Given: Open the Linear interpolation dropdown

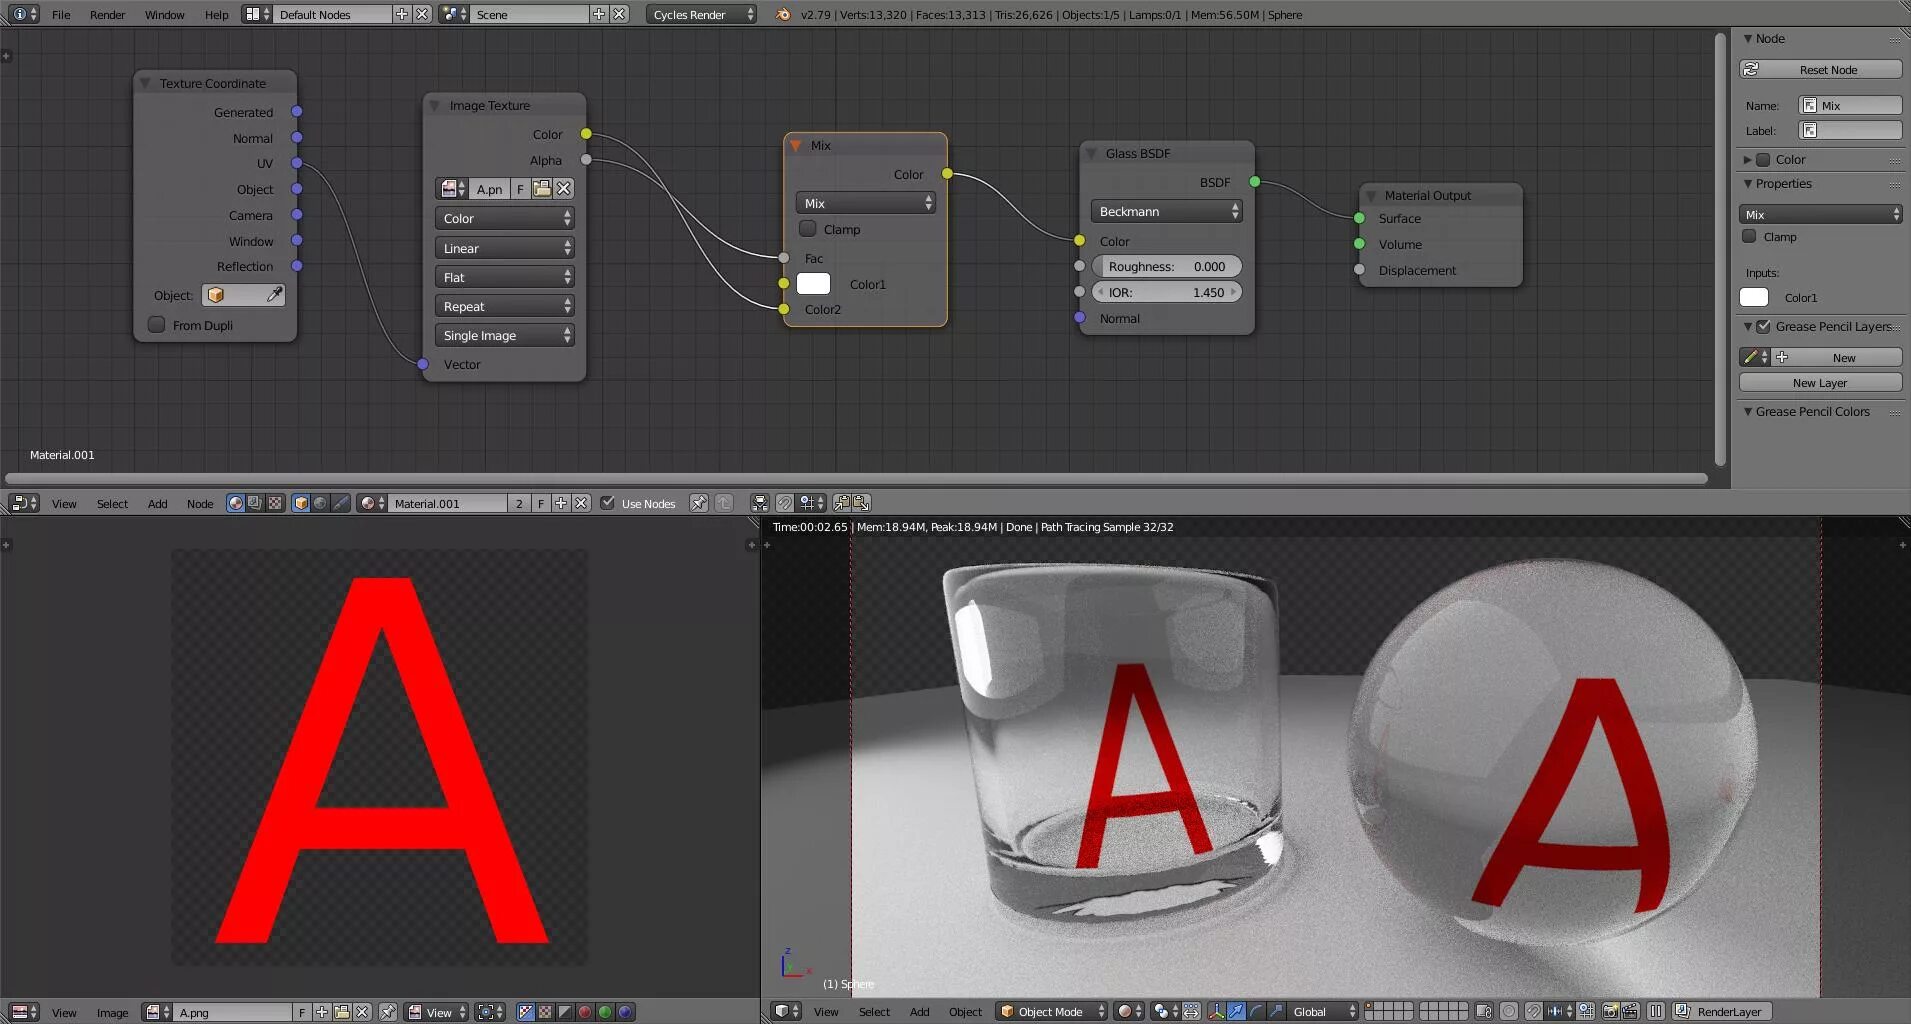Looking at the screenshot, I should (x=504, y=248).
